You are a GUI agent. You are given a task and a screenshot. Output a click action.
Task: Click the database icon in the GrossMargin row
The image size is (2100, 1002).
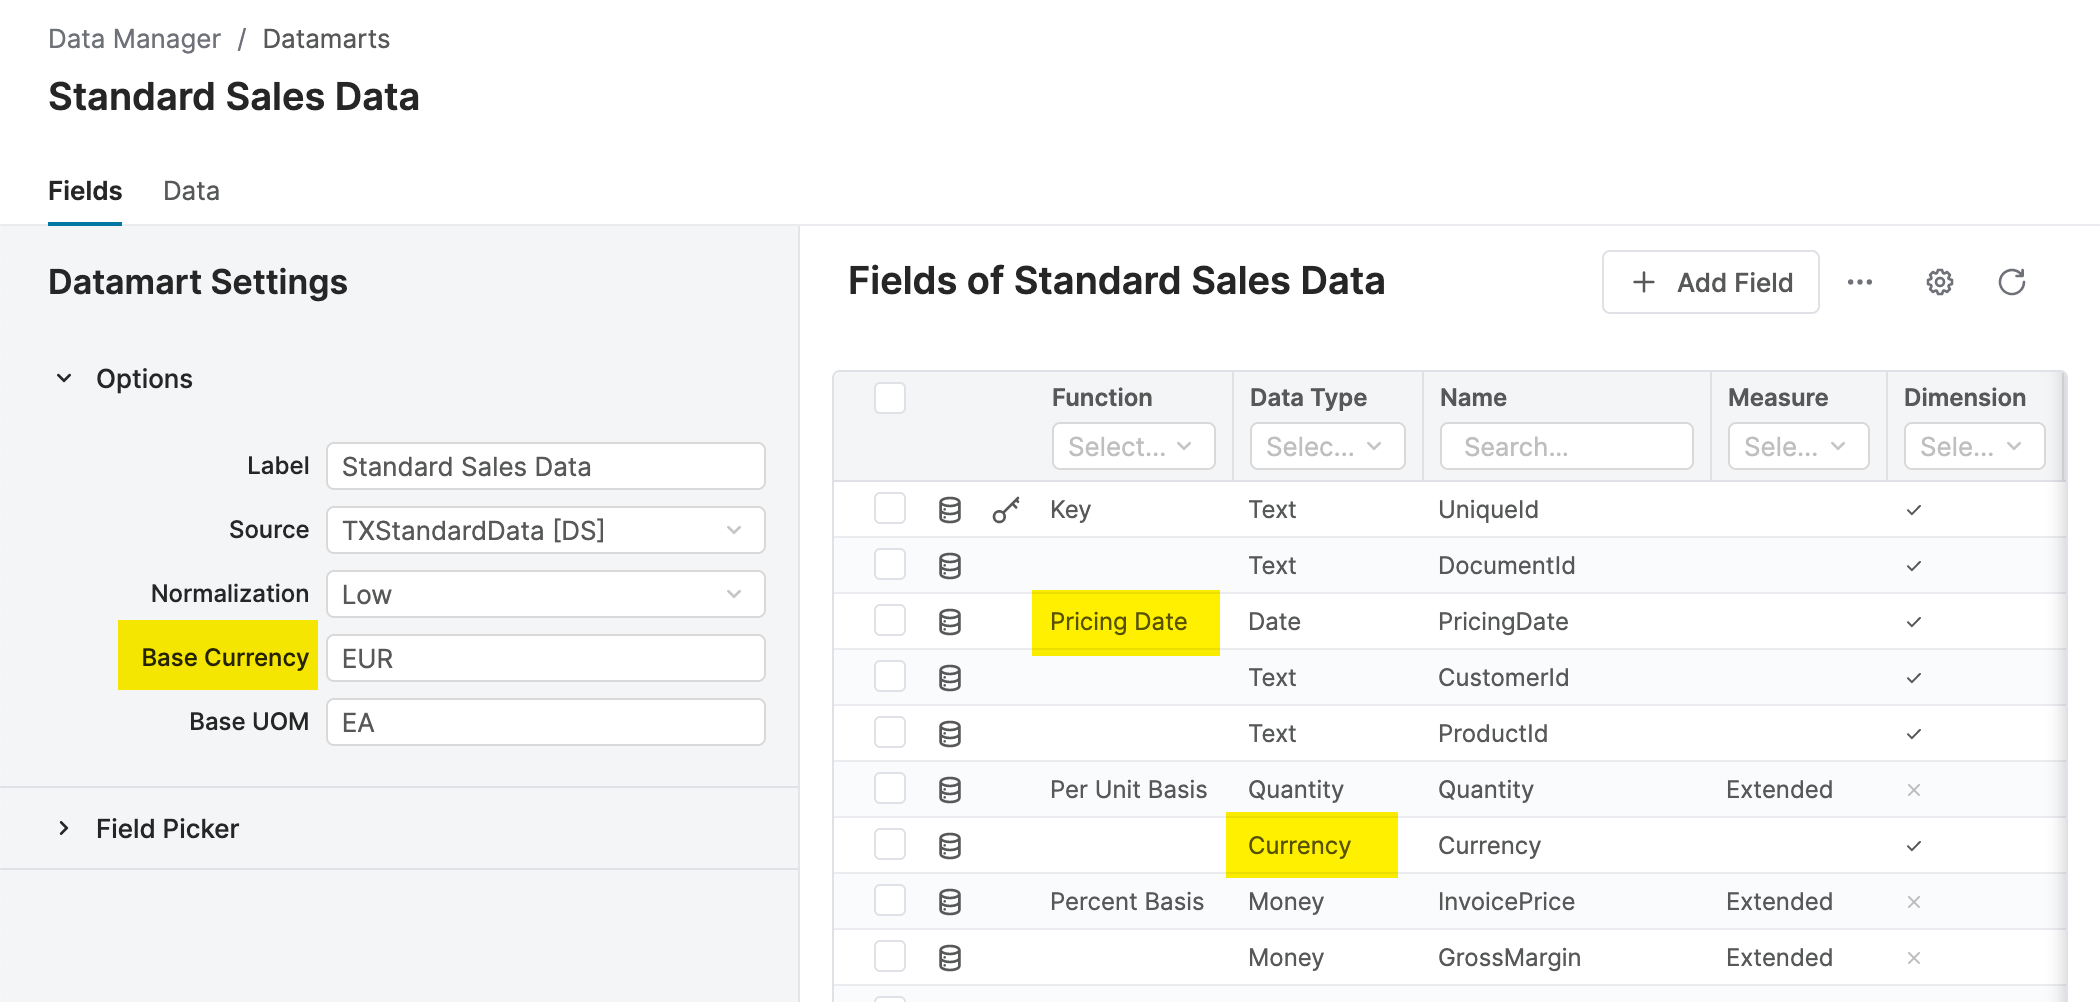(949, 958)
